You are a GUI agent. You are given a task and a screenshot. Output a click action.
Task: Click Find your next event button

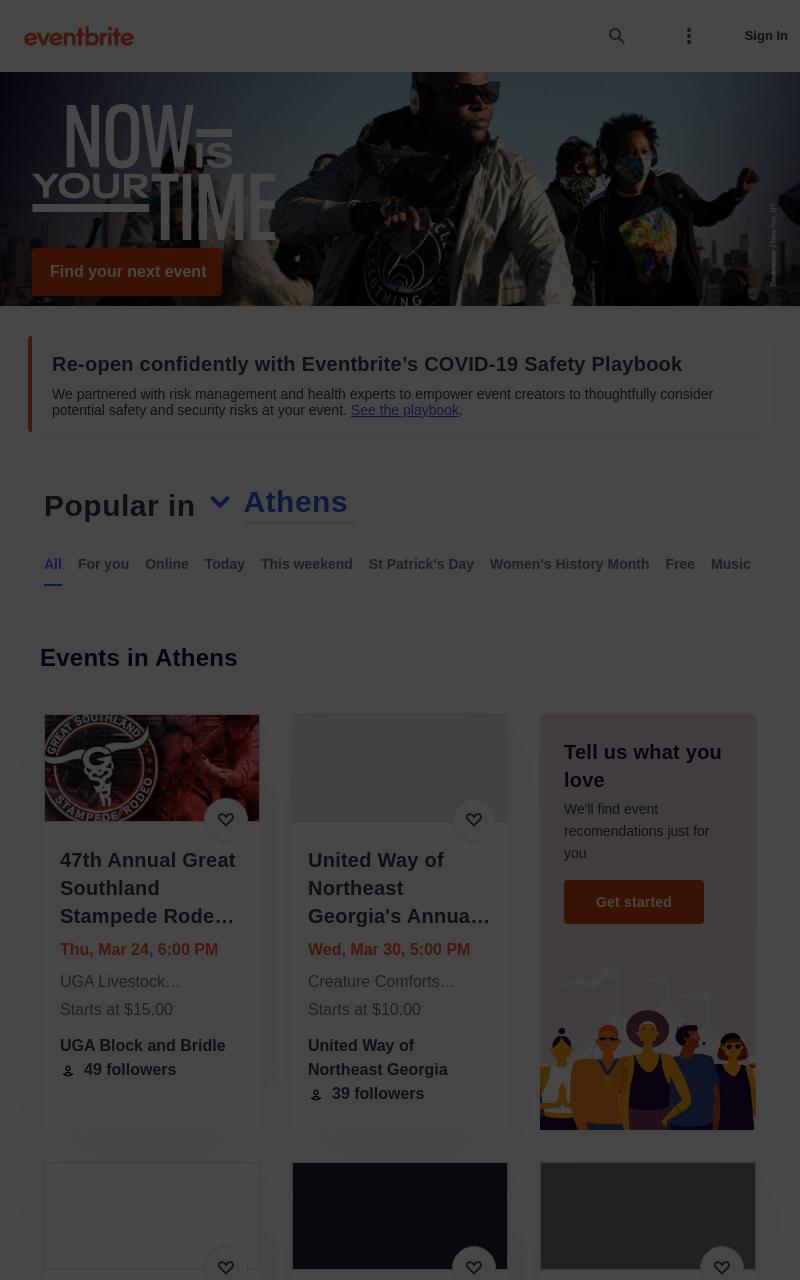(x=127, y=272)
